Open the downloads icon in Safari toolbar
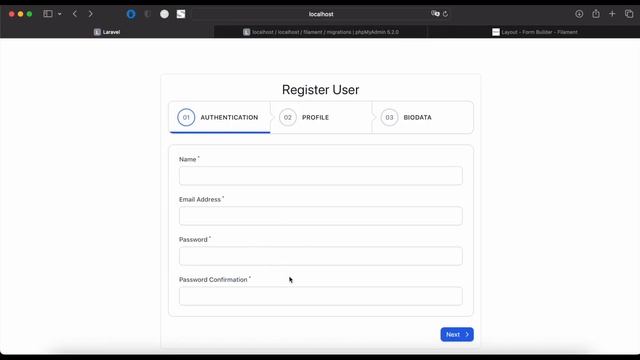The width and height of the screenshot is (640, 360). pos(579,14)
